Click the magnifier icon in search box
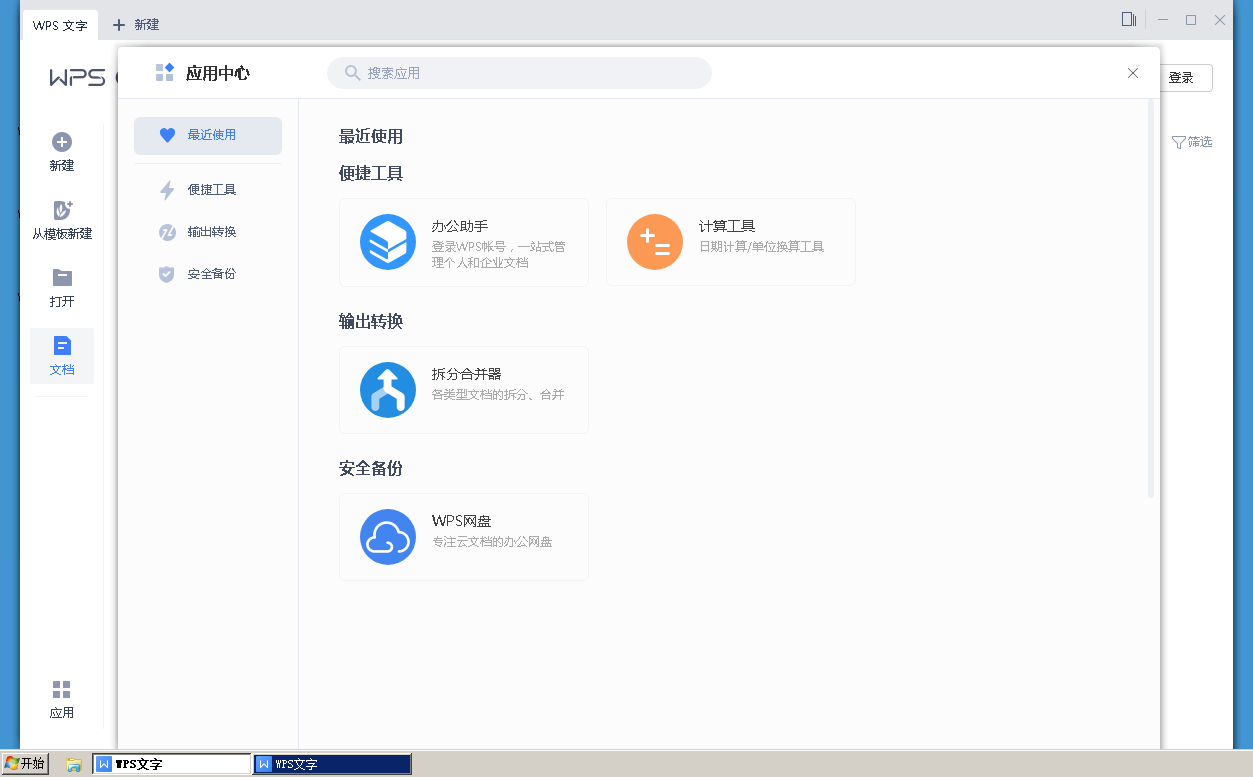This screenshot has height=777, width=1253. tap(352, 73)
